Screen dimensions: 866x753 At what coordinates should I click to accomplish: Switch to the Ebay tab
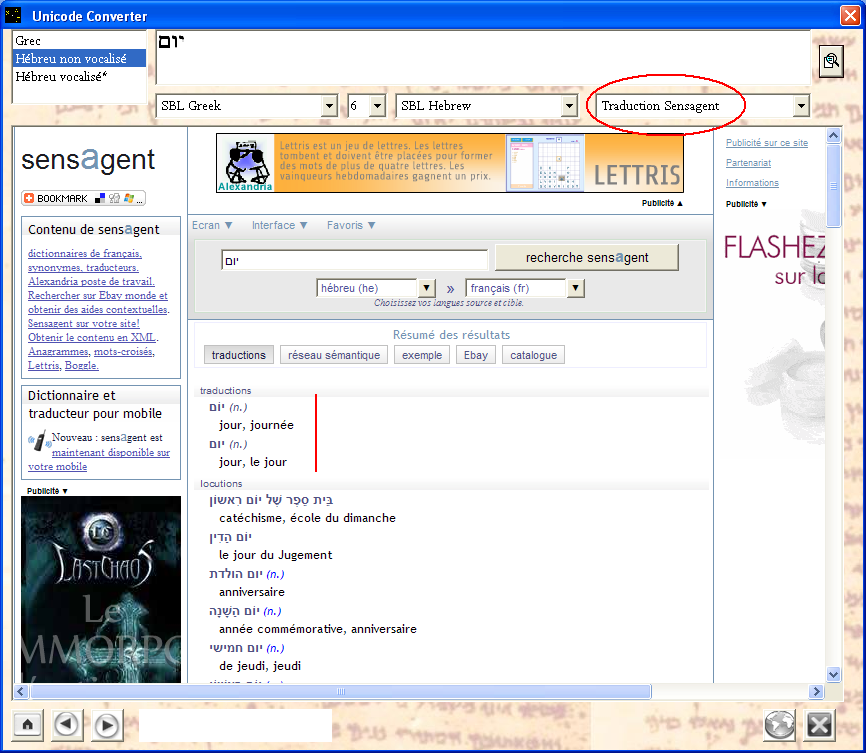click(x=476, y=355)
